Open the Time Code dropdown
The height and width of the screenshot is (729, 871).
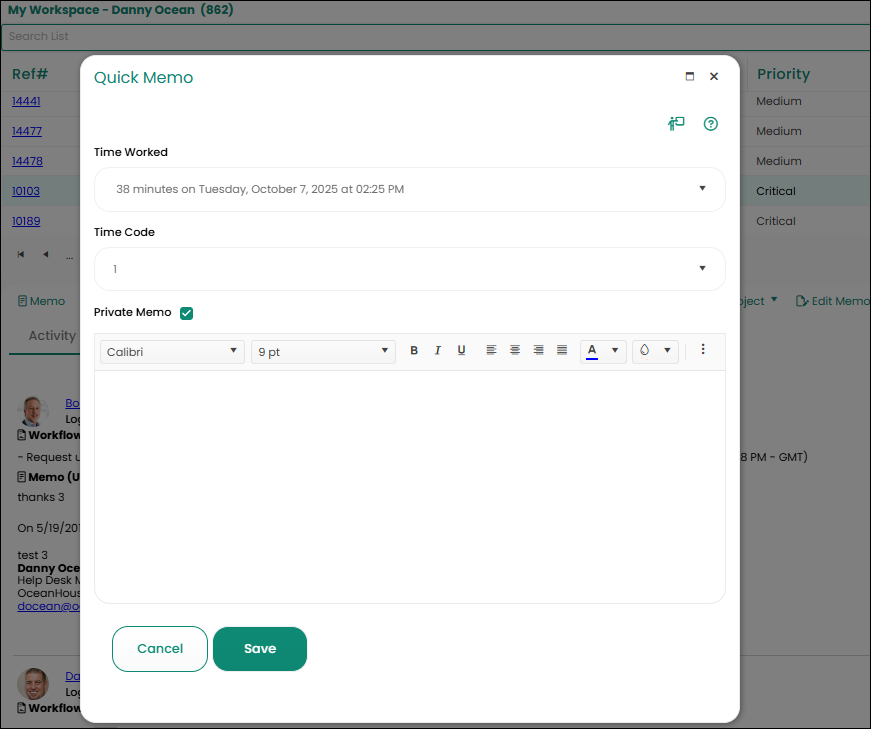702,268
